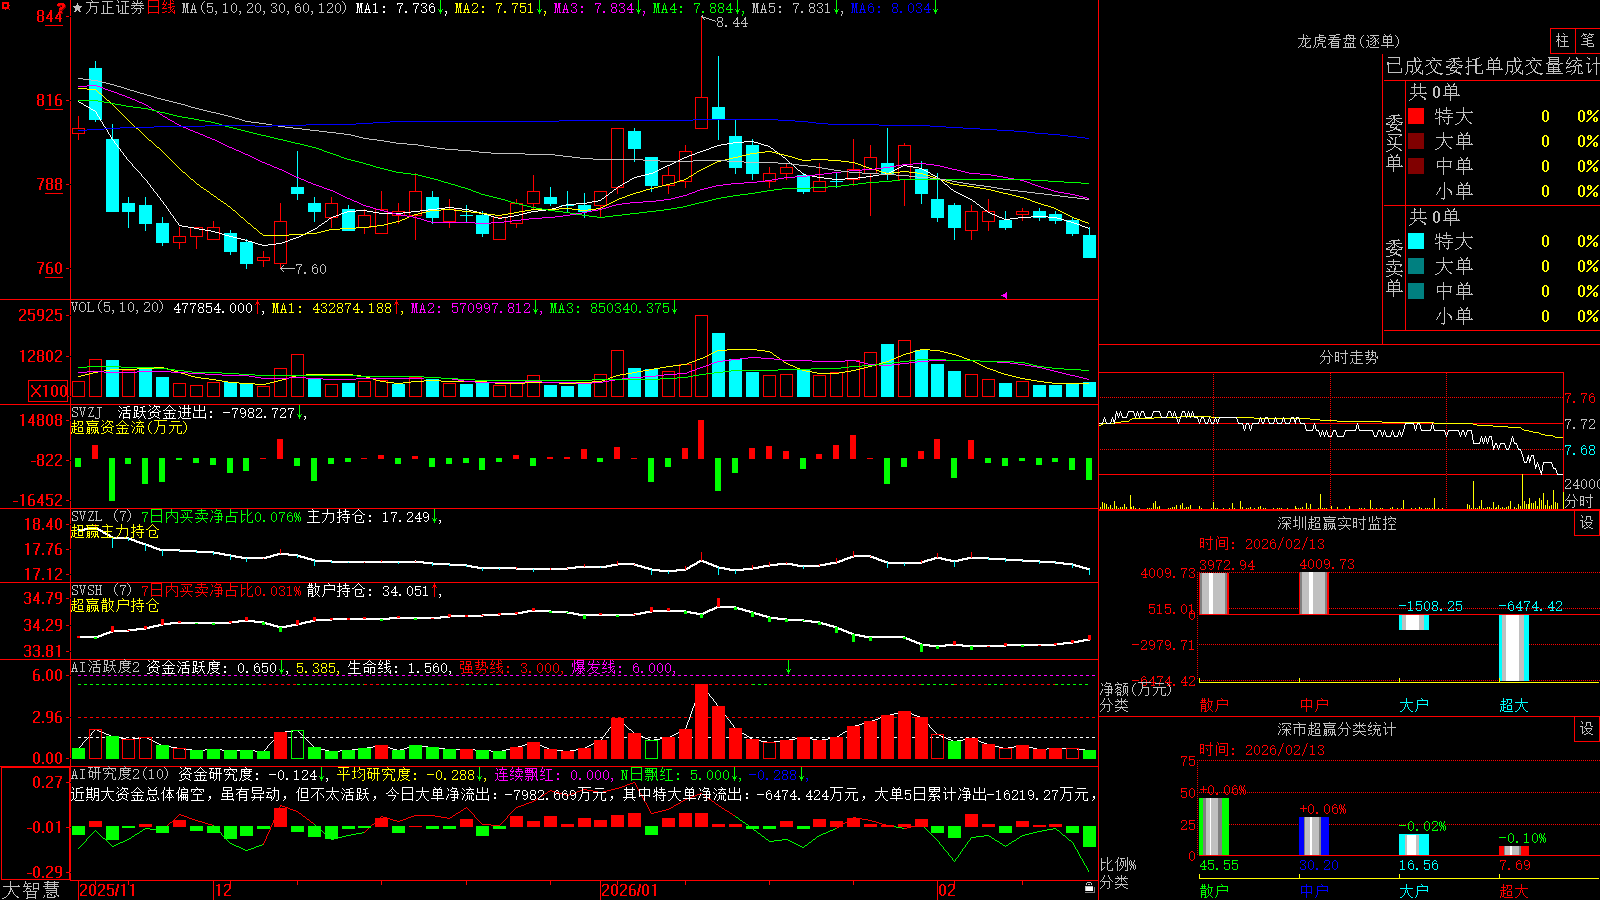Click the yellow MA2: 7.751 value
This screenshot has width=1600, height=900.
pyautogui.click(x=496, y=8)
